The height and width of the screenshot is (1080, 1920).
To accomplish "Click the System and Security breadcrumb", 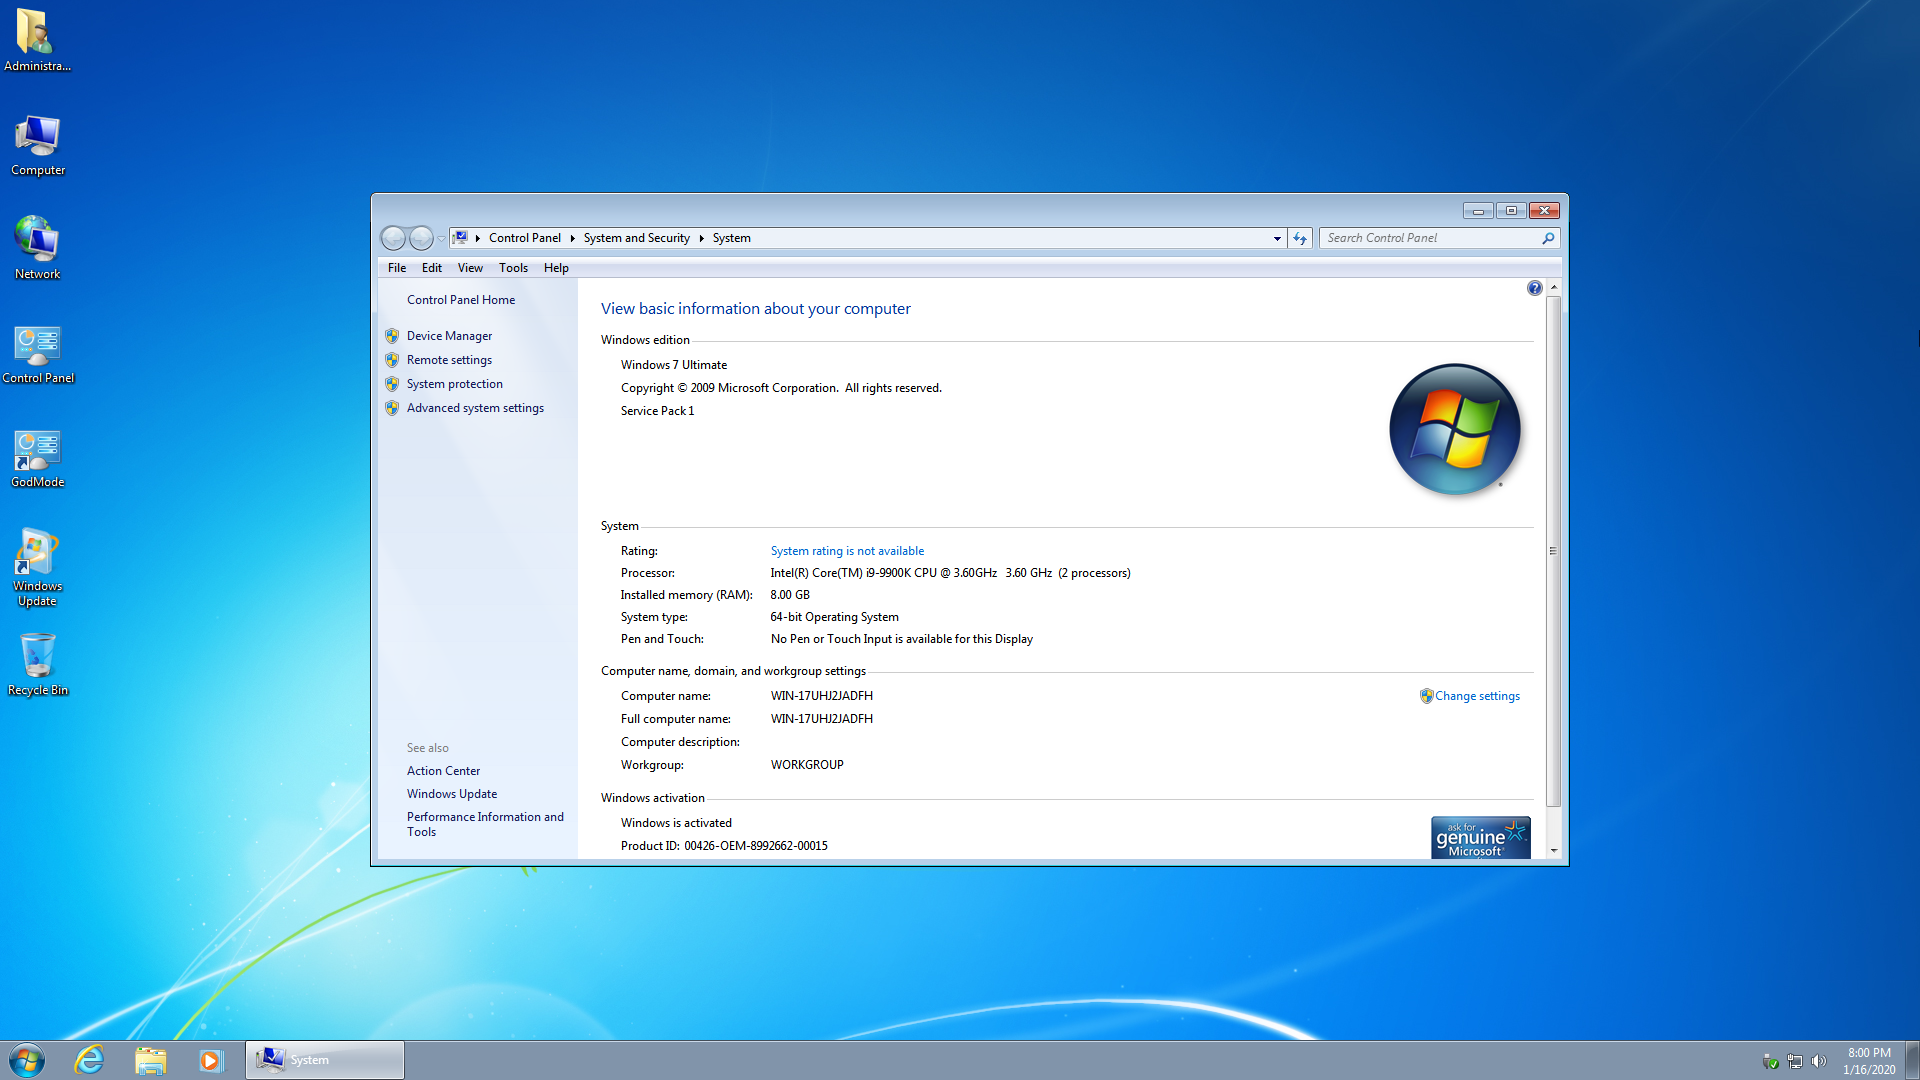I will coord(637,238).
